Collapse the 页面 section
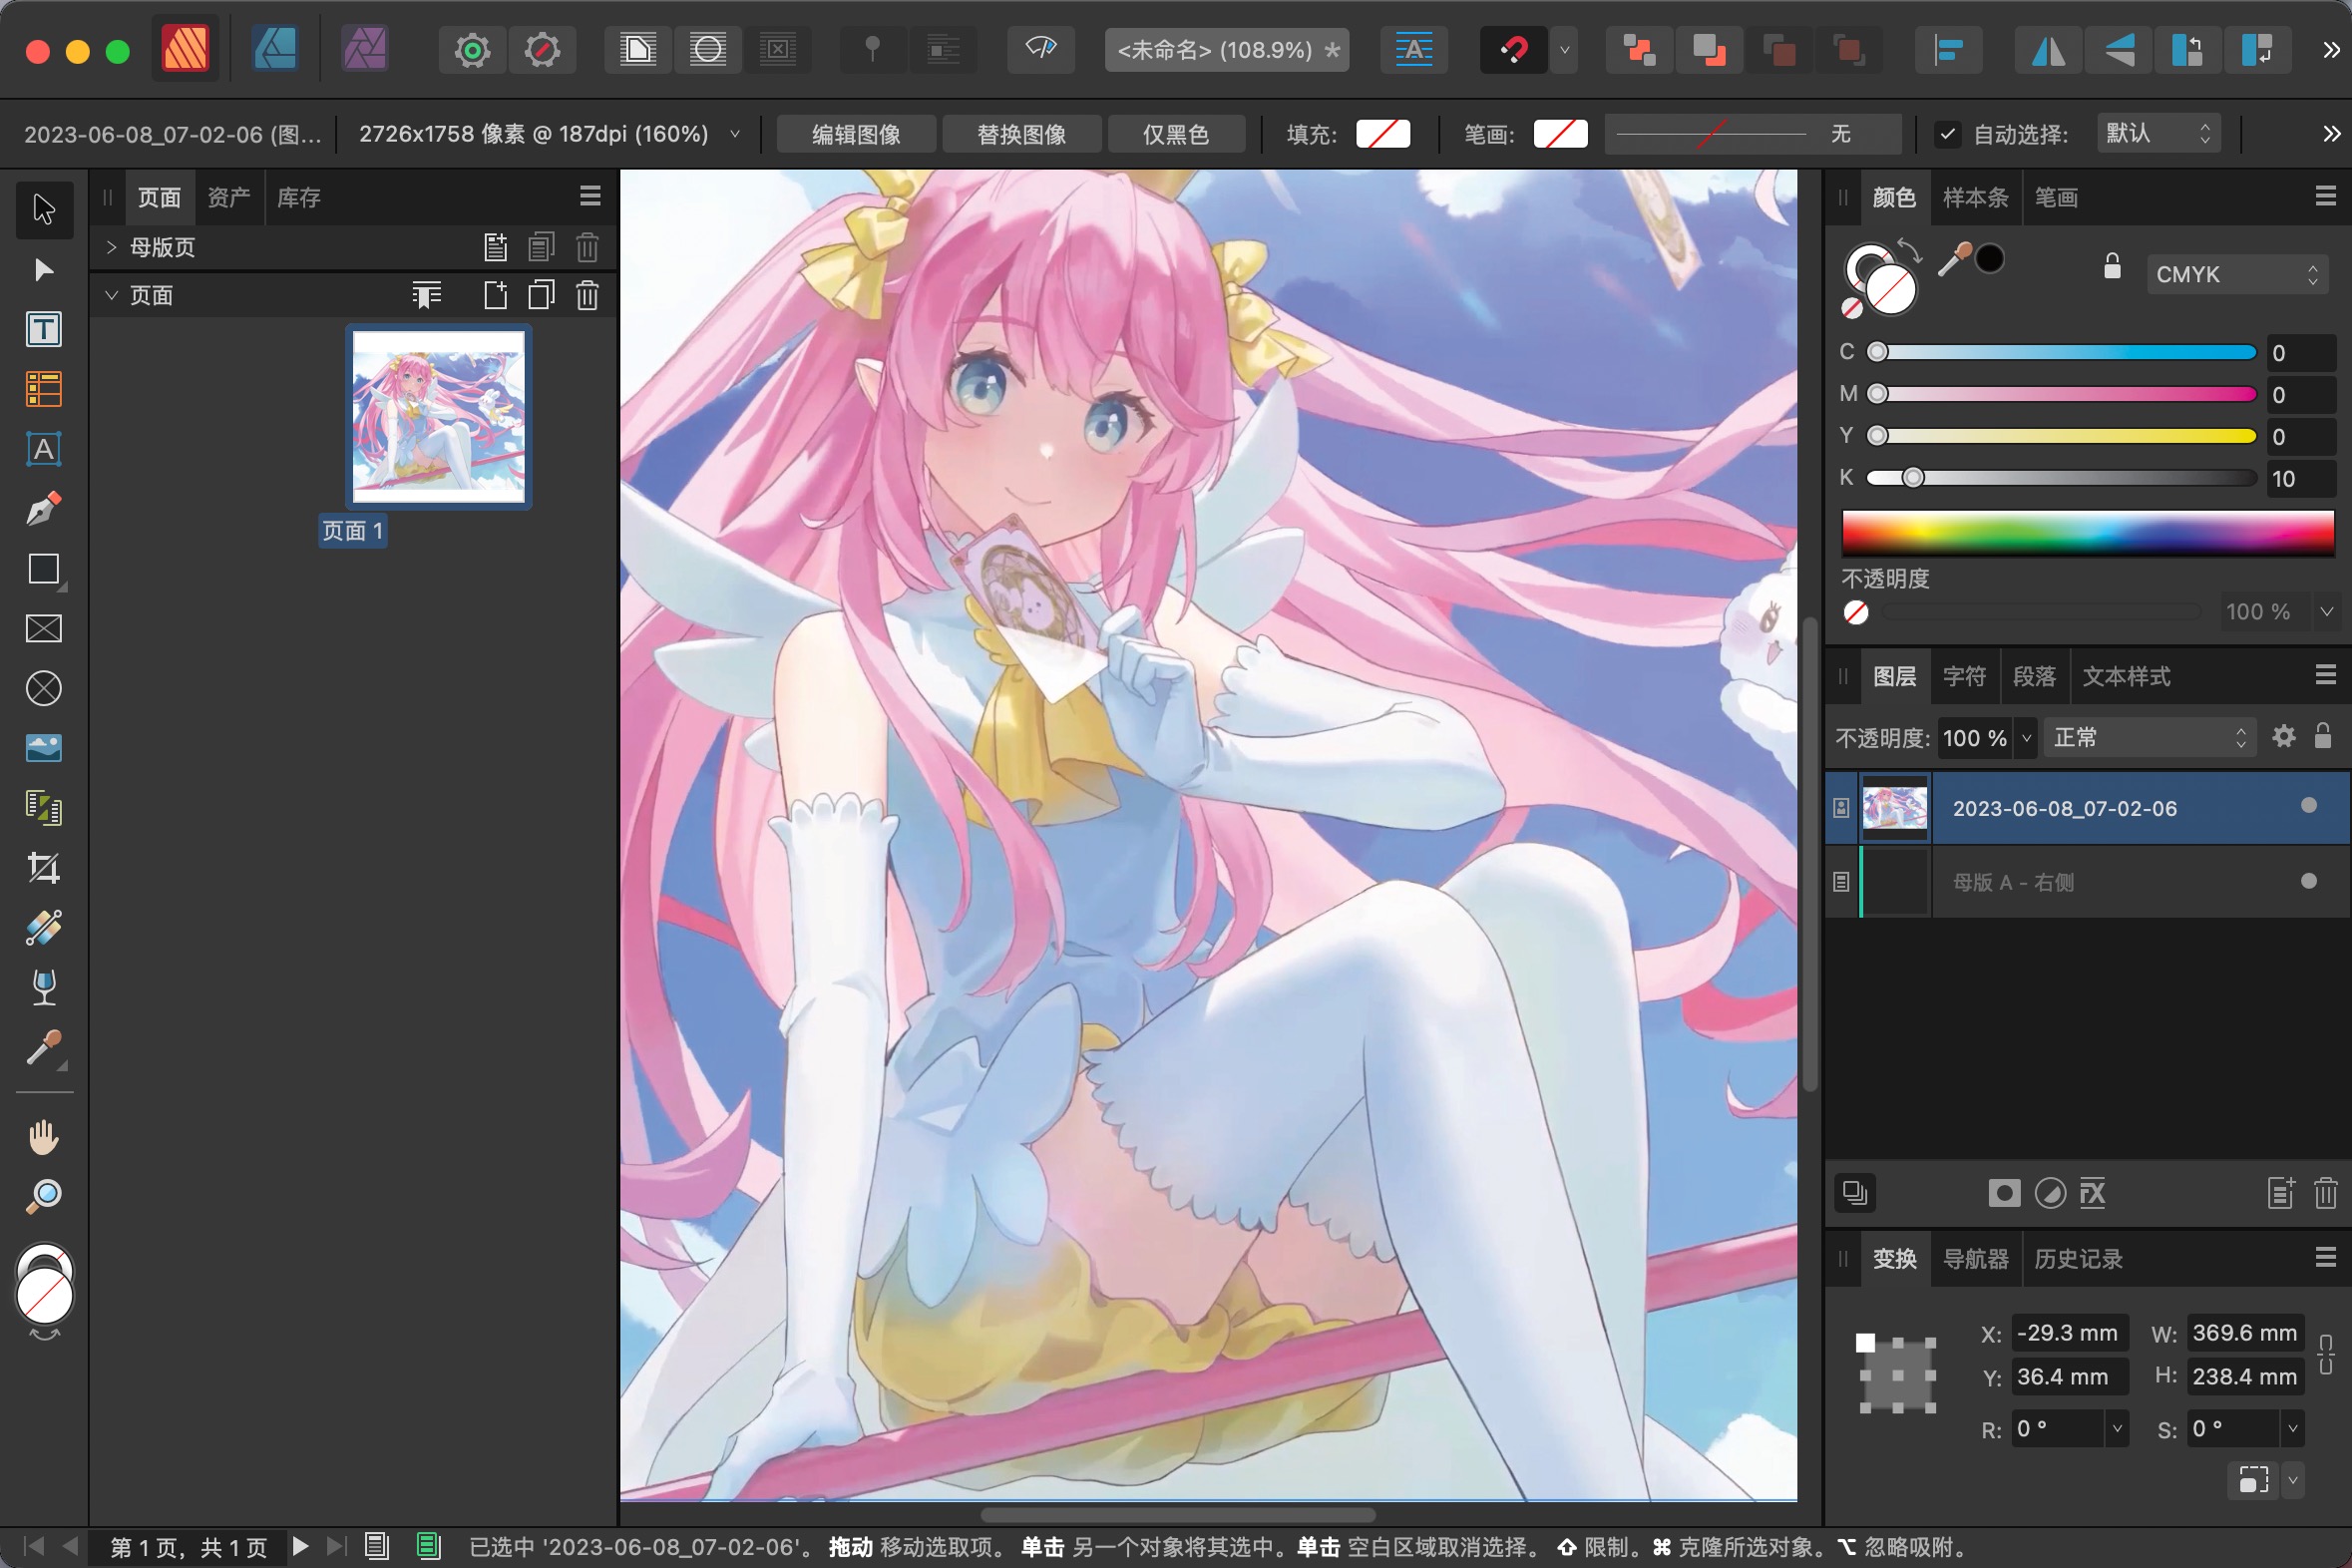Viewport: 2352px width, 1568px height. [x=111, y=295]
